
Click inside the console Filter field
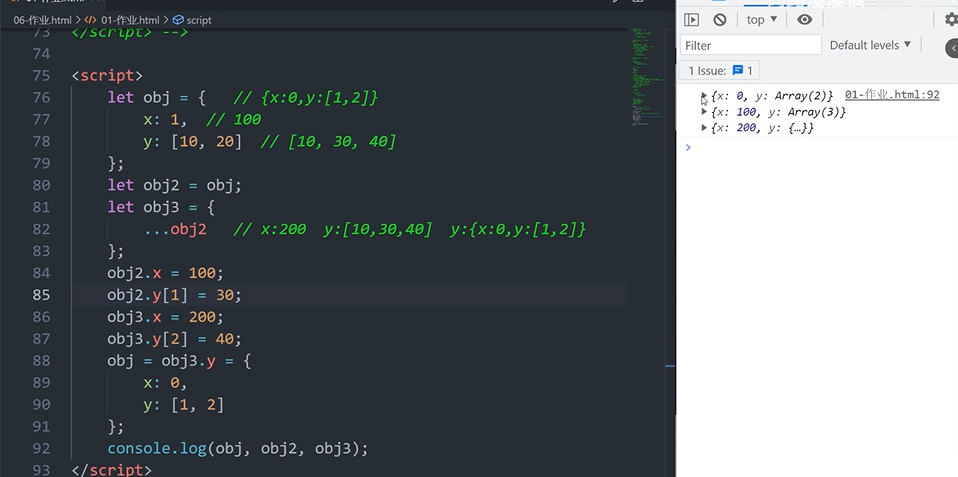(751, 45)
